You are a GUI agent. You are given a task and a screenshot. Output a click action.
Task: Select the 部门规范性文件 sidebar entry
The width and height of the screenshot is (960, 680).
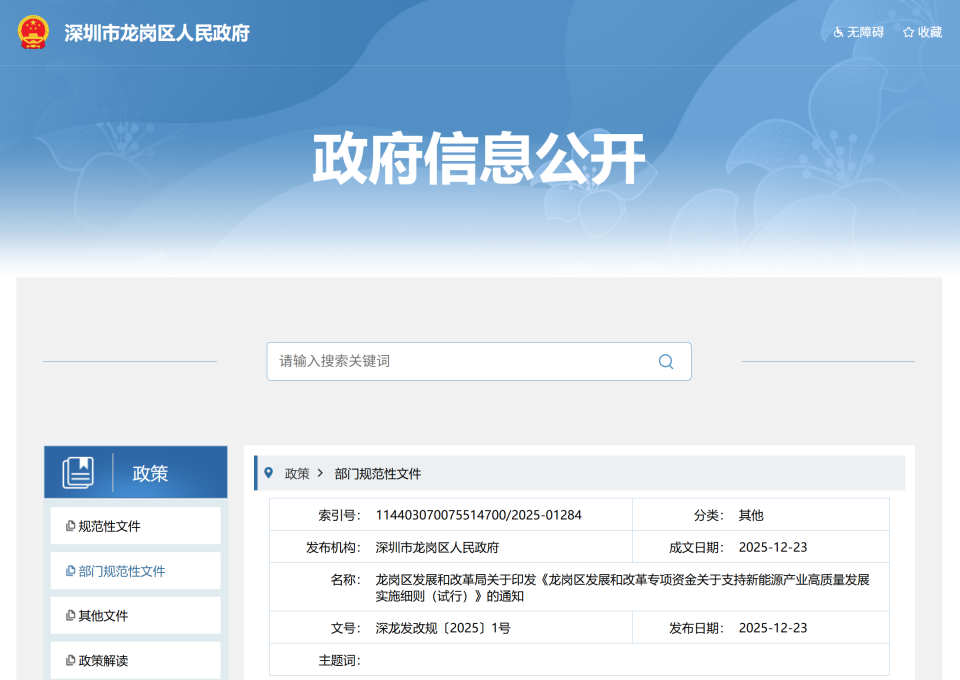point(120,569)
